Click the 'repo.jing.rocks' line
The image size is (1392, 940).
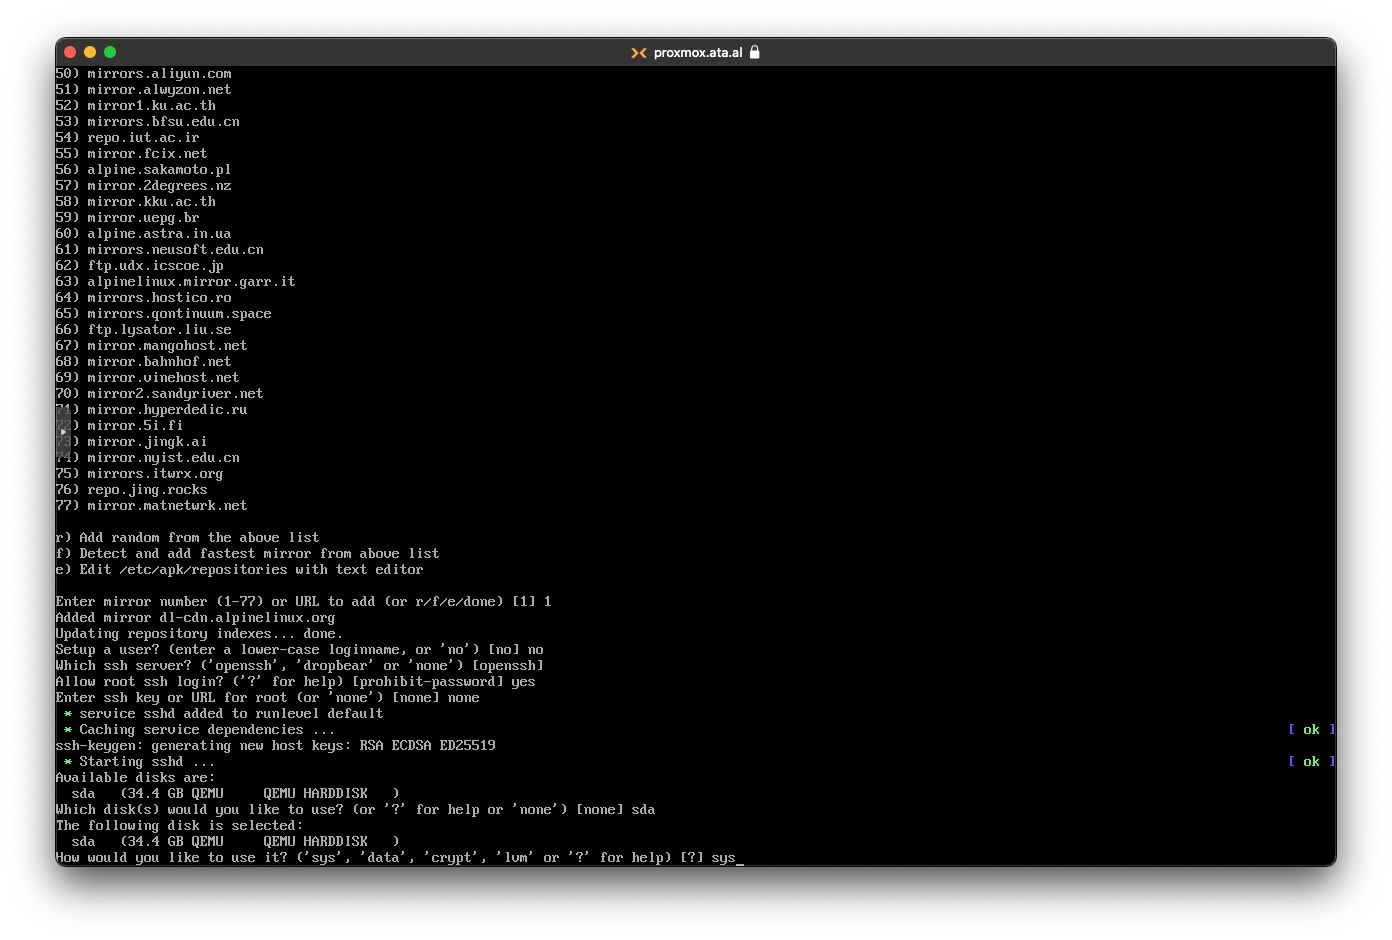132,490
